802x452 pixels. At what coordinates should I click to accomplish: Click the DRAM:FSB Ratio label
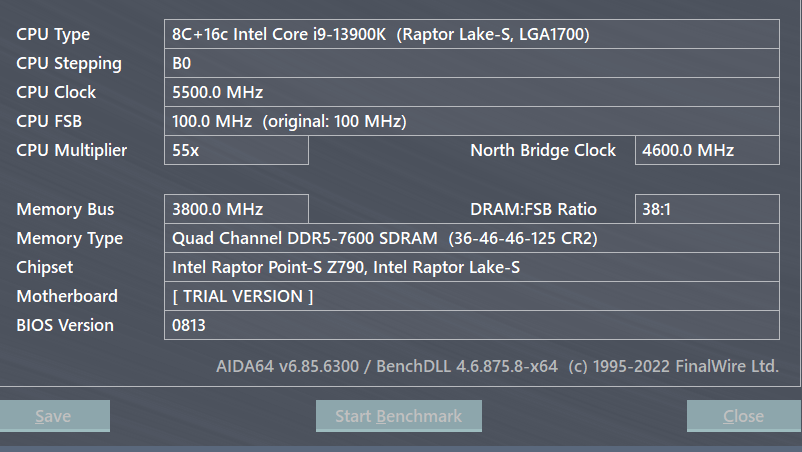tap(533, 209)
